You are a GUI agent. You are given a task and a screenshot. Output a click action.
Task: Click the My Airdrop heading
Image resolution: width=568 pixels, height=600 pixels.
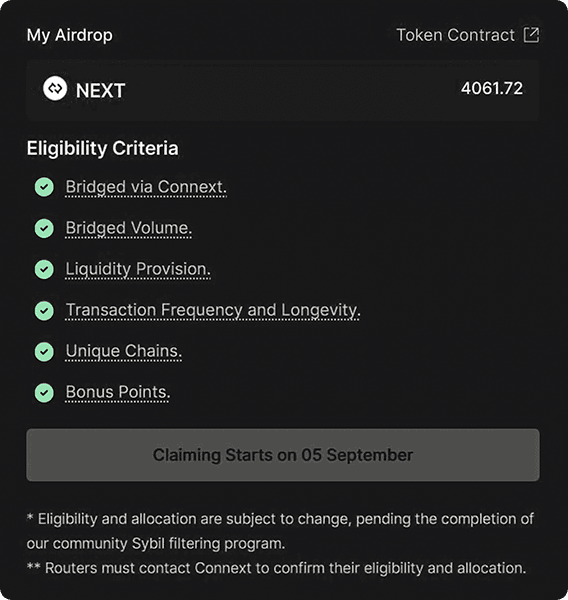[x=70, y=35]
